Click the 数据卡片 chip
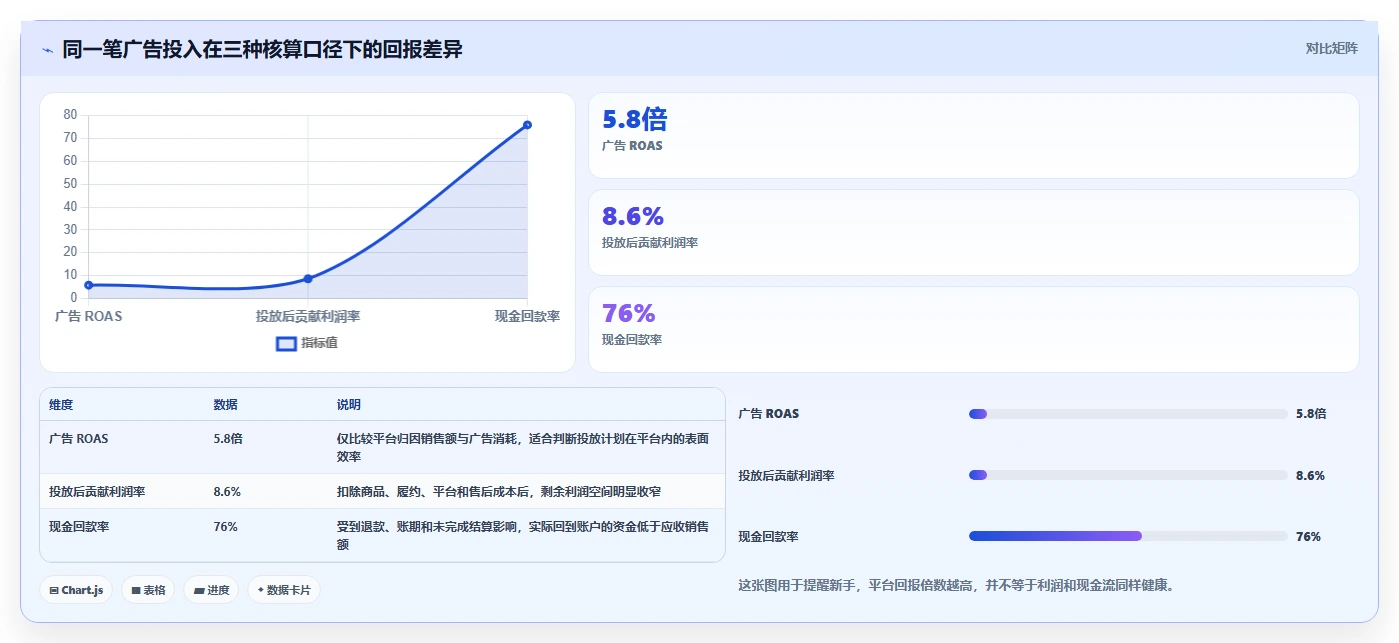 (x=284, y=590)
